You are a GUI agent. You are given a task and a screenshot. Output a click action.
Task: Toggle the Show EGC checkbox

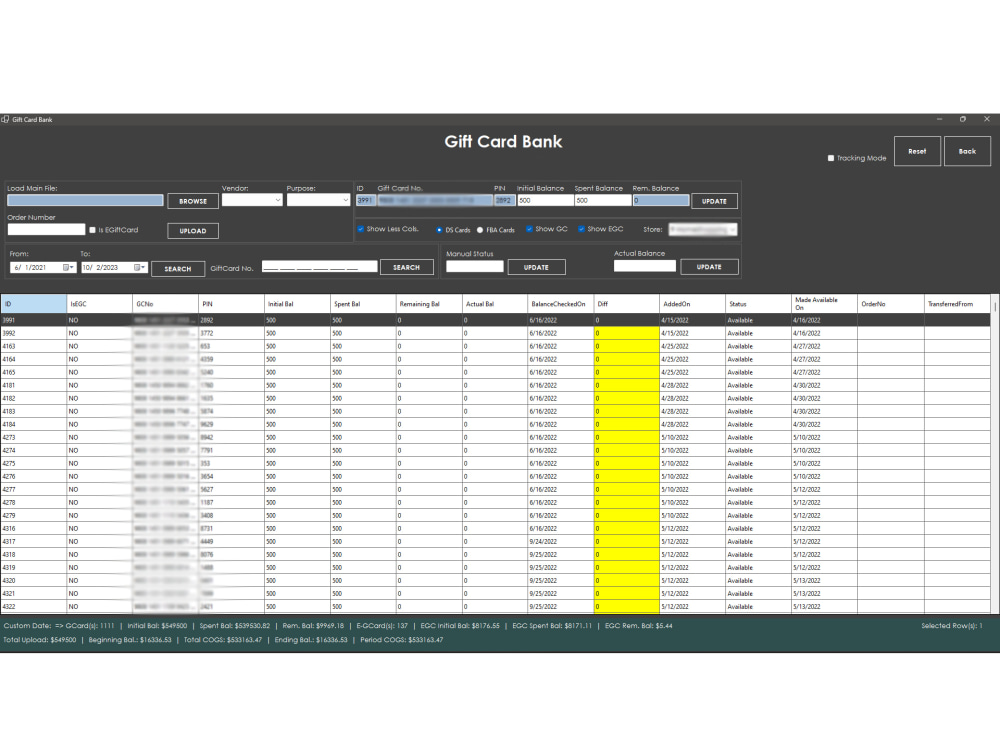pos(581,229)
